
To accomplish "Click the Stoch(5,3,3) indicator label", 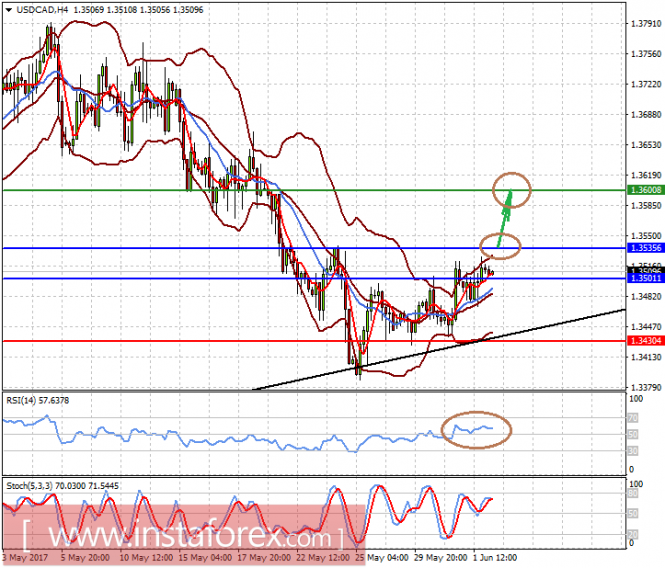I will point(63,486).
